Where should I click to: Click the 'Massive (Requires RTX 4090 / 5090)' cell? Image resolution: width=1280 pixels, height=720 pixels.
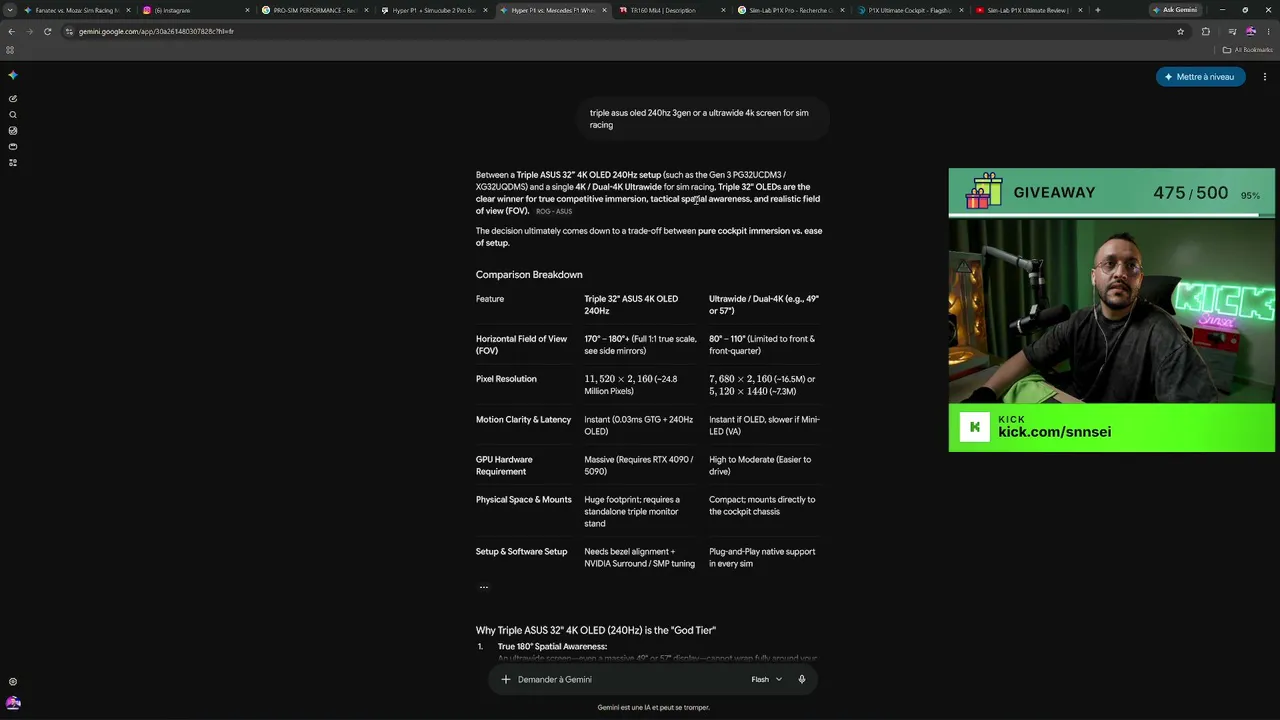coord(639,466)
